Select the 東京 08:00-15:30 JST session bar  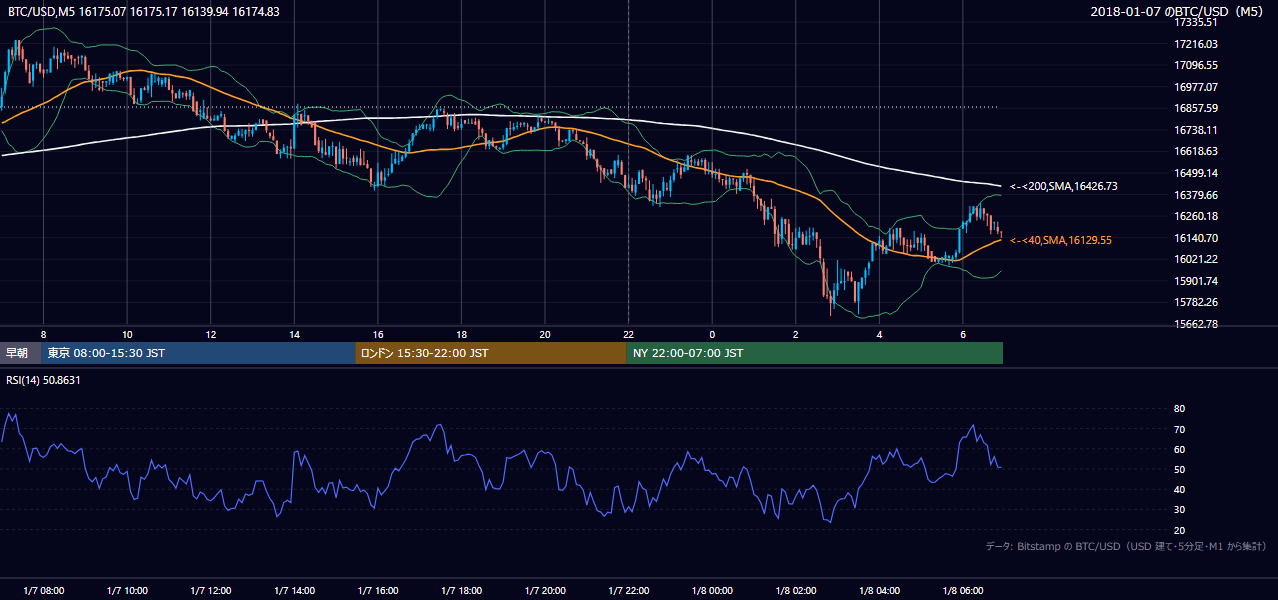[199, 353]
